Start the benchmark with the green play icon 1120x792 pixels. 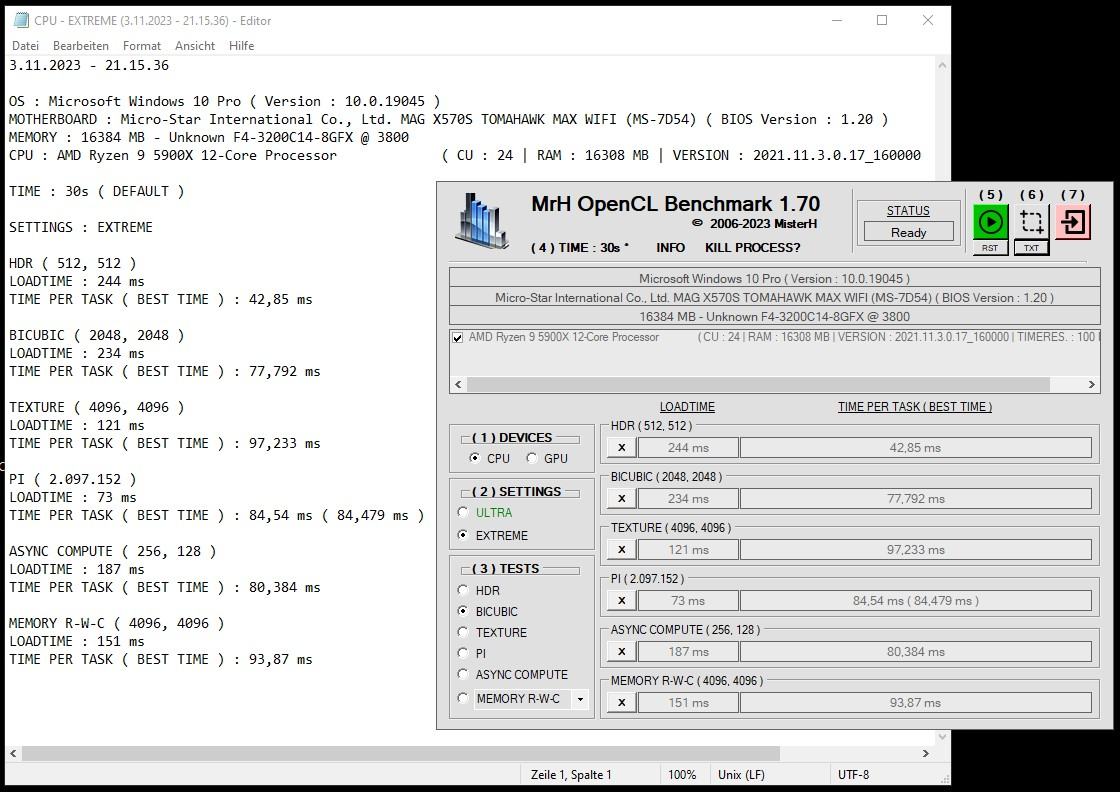point(990,222)
